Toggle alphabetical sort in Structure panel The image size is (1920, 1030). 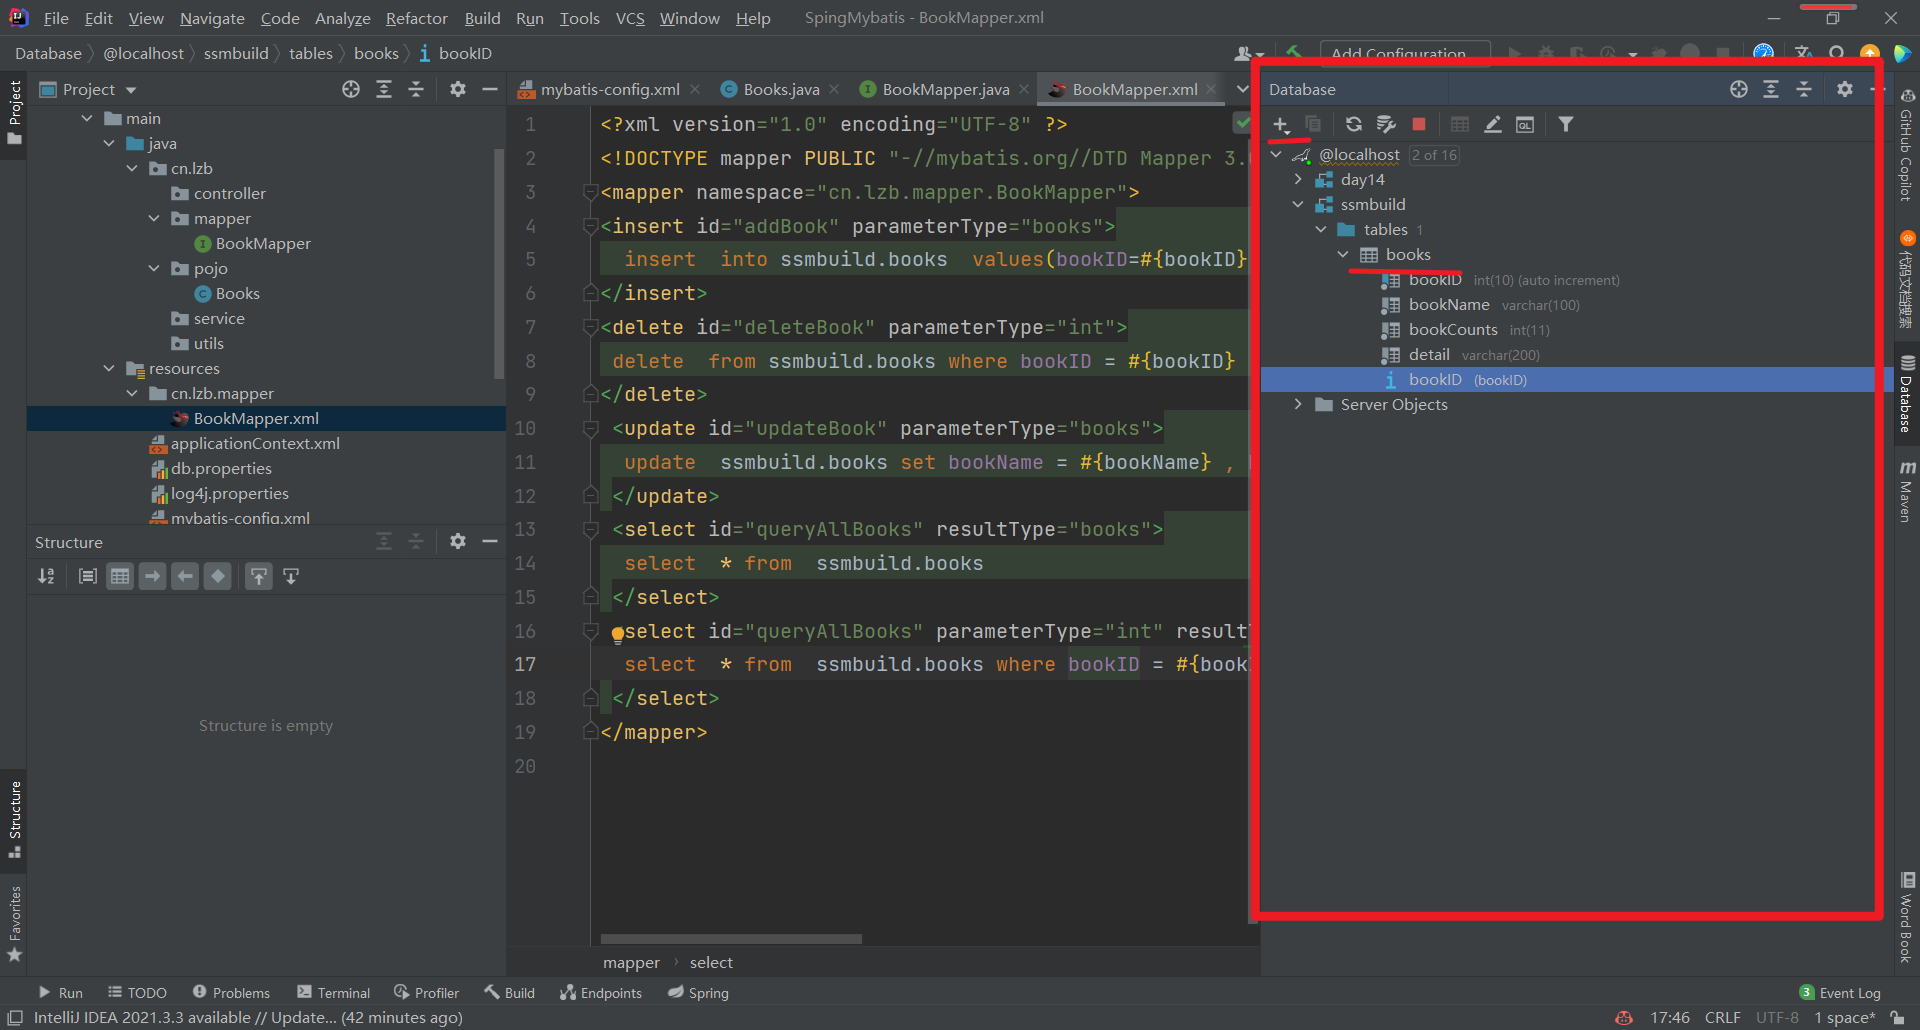pyautogui.click(x=46, y=576)
